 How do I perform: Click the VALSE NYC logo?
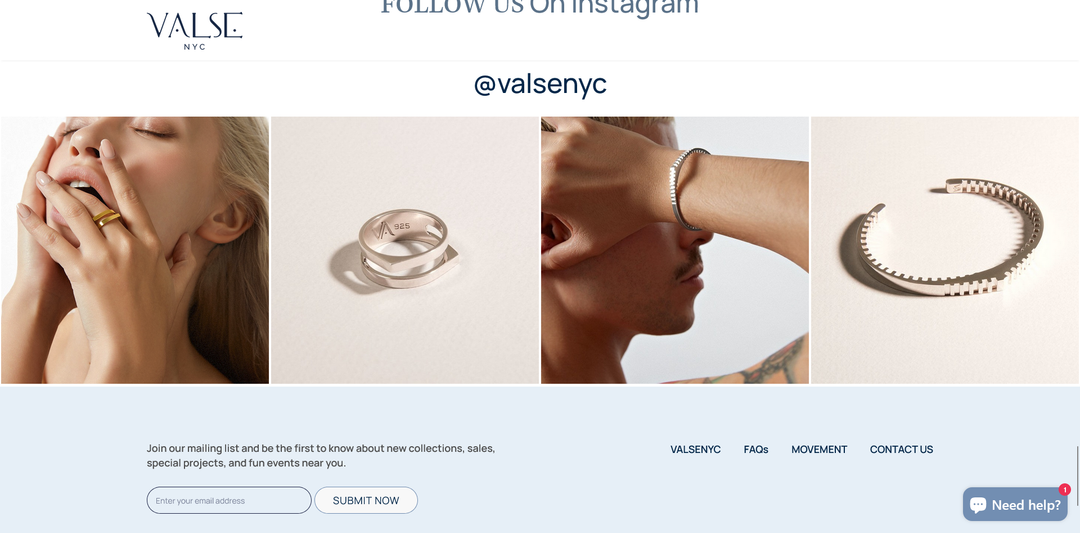194,31
